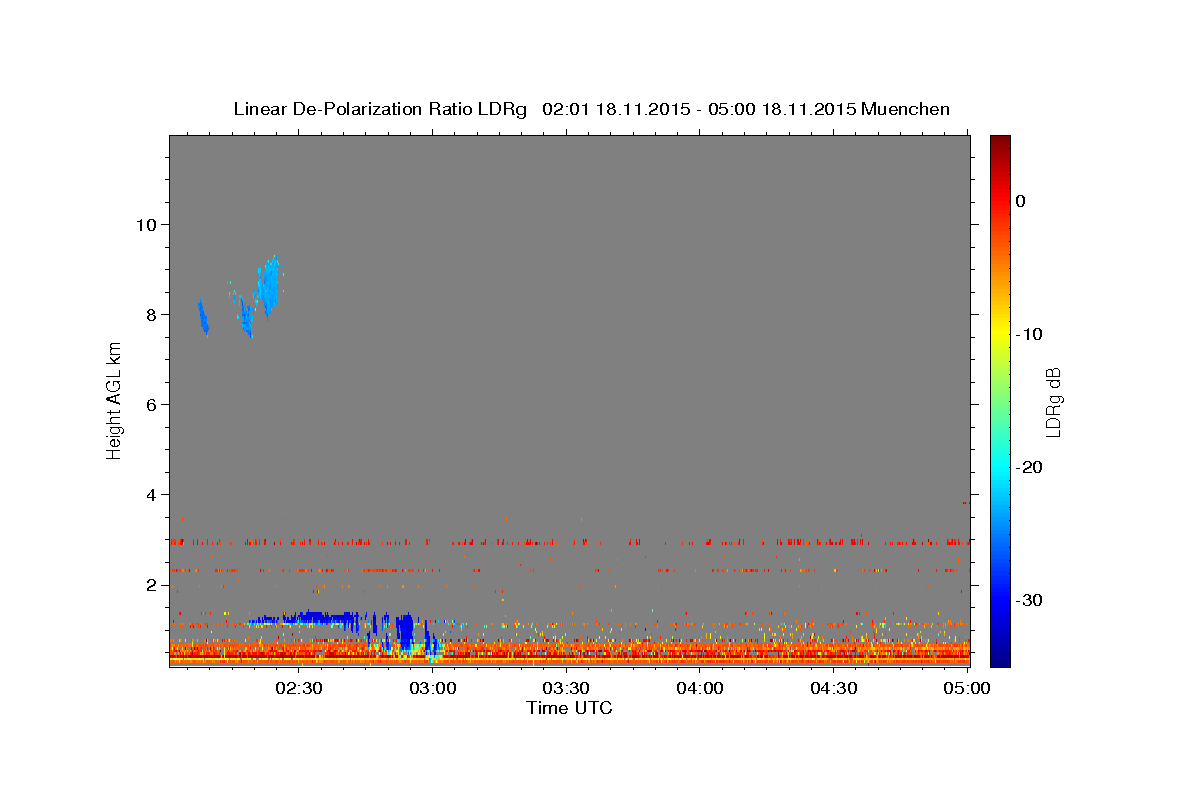
Task: Click the '03:00' time tick label
Action: [432, 688]
